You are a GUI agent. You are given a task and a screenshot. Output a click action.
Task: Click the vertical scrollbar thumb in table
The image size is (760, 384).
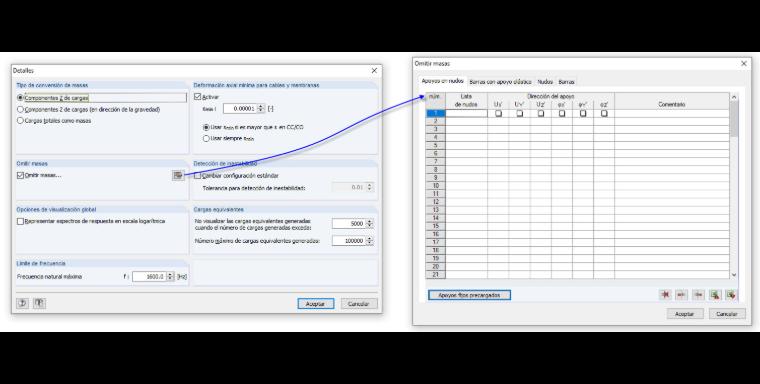pyautogui.click(x=733, y=119)
